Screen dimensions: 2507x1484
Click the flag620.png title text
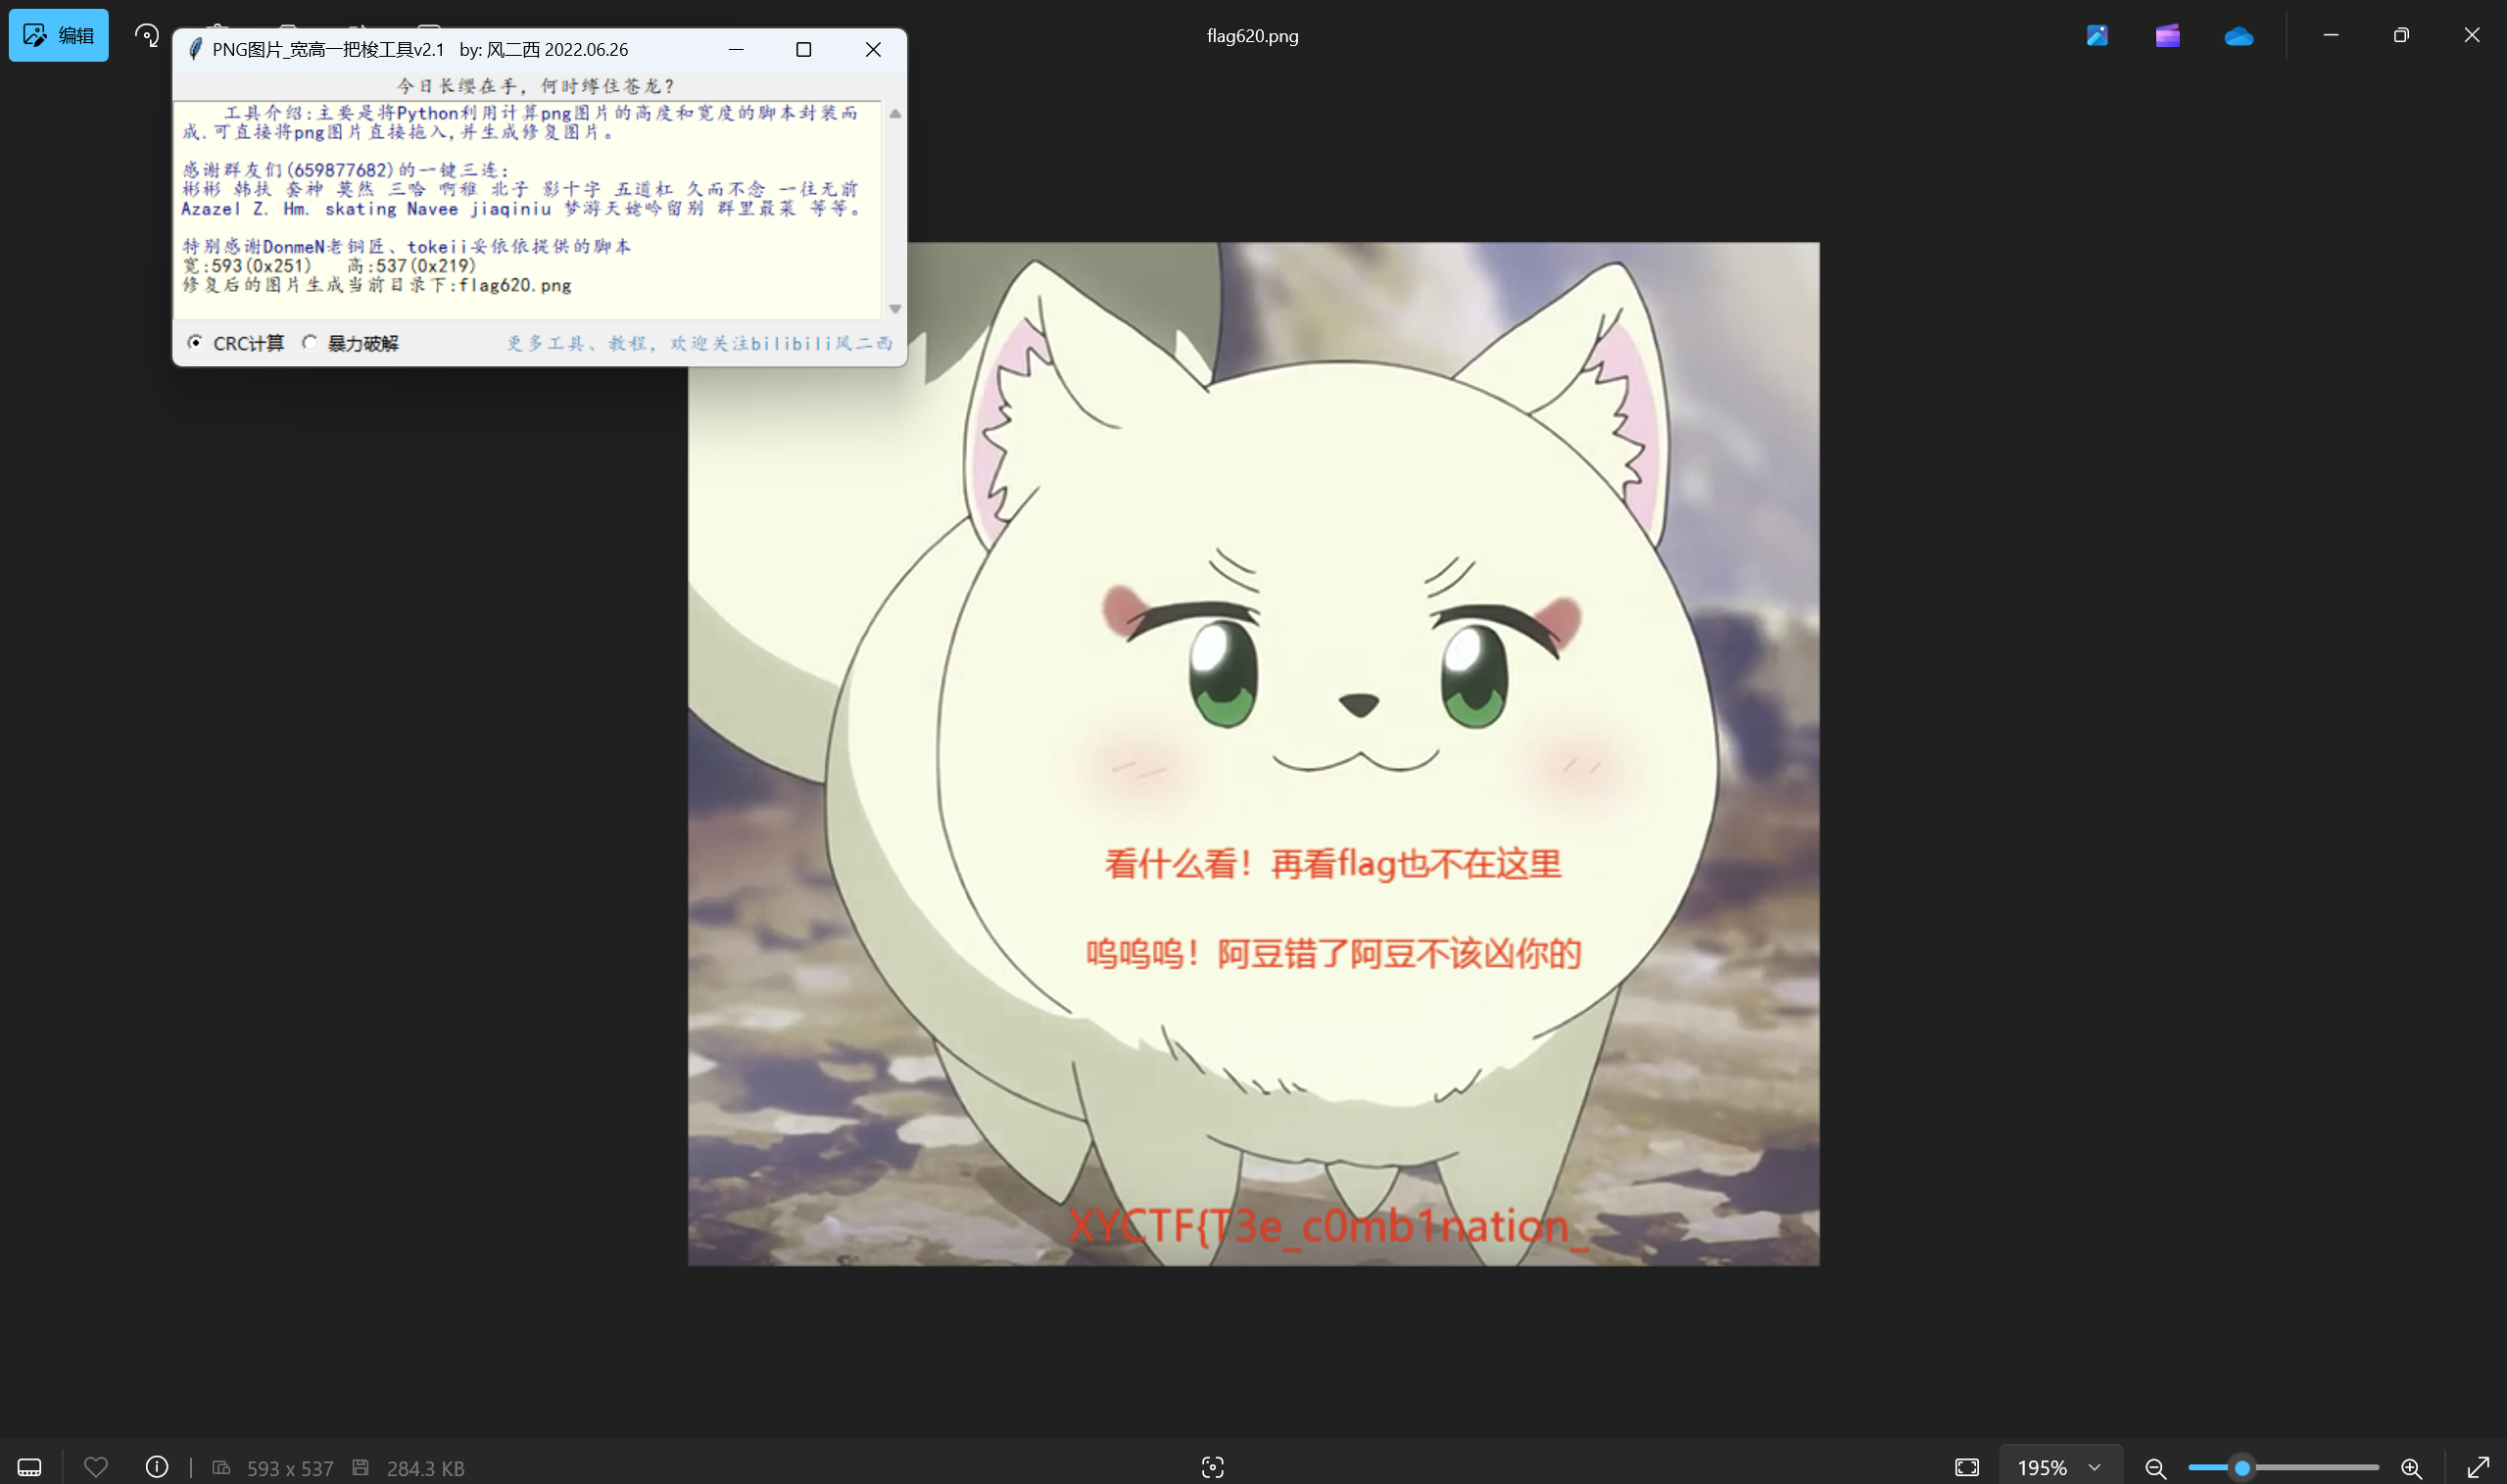pyautogui.click(x=1252, y=36)
